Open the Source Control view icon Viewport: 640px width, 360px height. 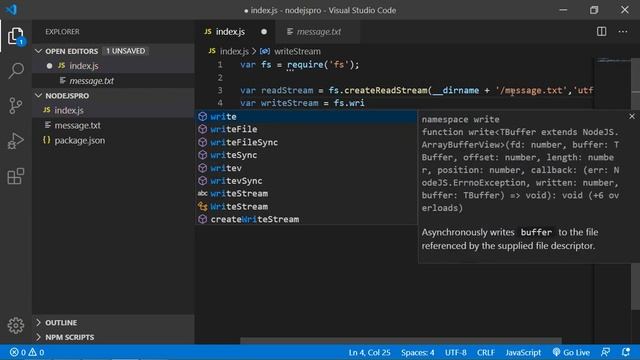(x=16, y=106)
